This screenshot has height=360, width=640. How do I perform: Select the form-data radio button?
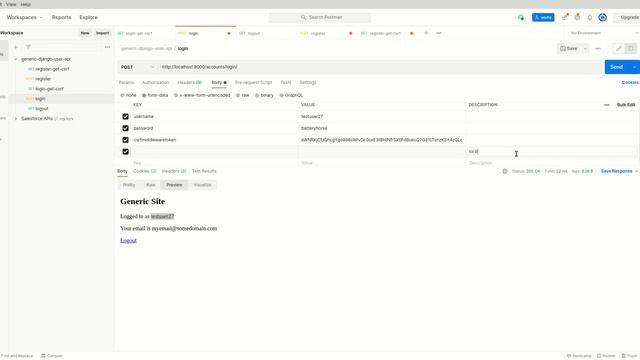144,96
